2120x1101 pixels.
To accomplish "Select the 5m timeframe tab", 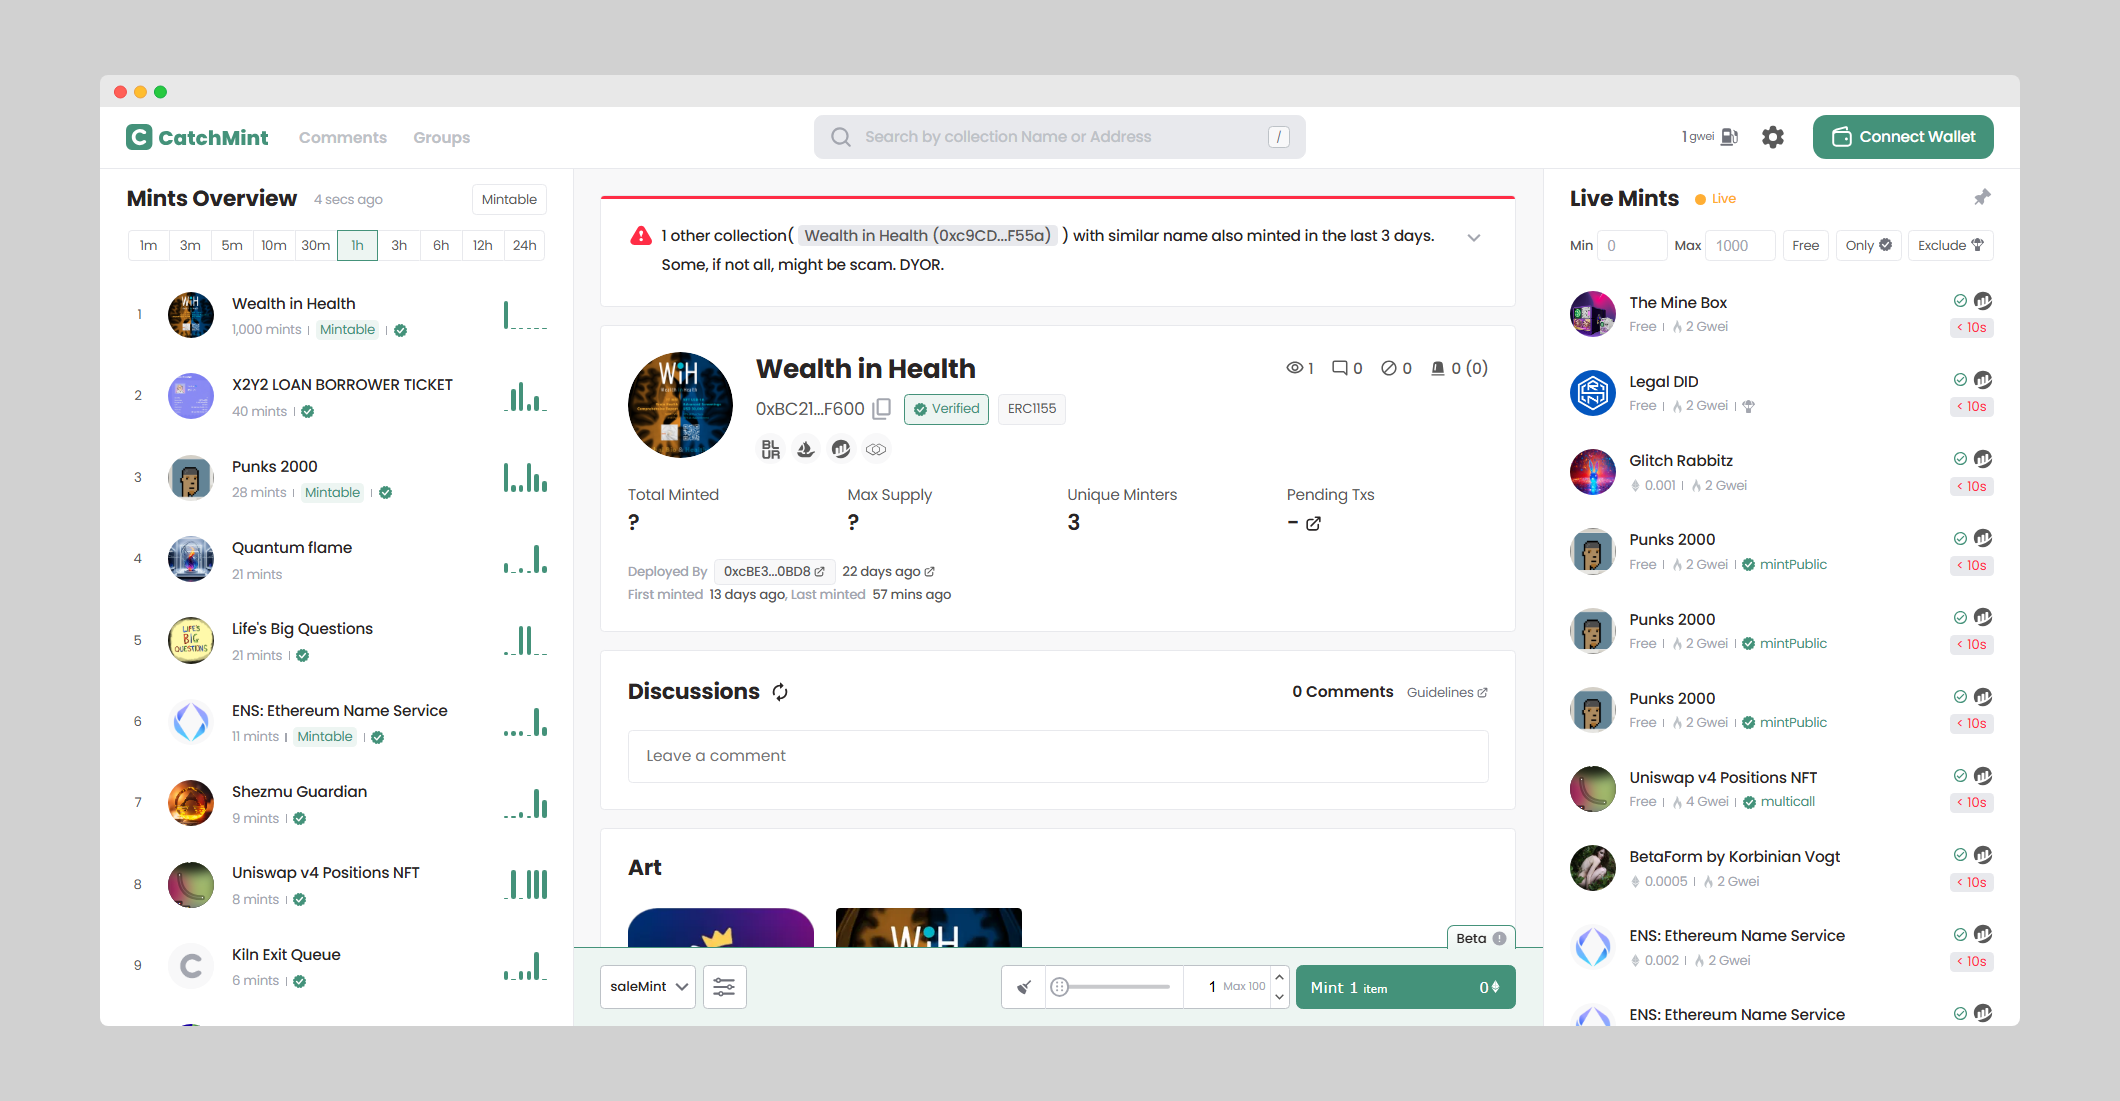I will pos(232,246).
